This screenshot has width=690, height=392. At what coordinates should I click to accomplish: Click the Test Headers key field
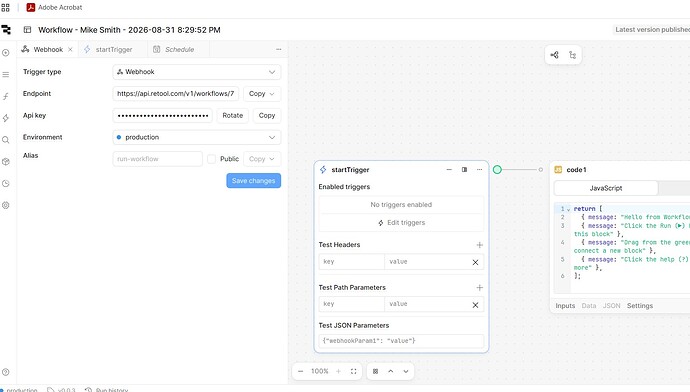tap(351, 262)
